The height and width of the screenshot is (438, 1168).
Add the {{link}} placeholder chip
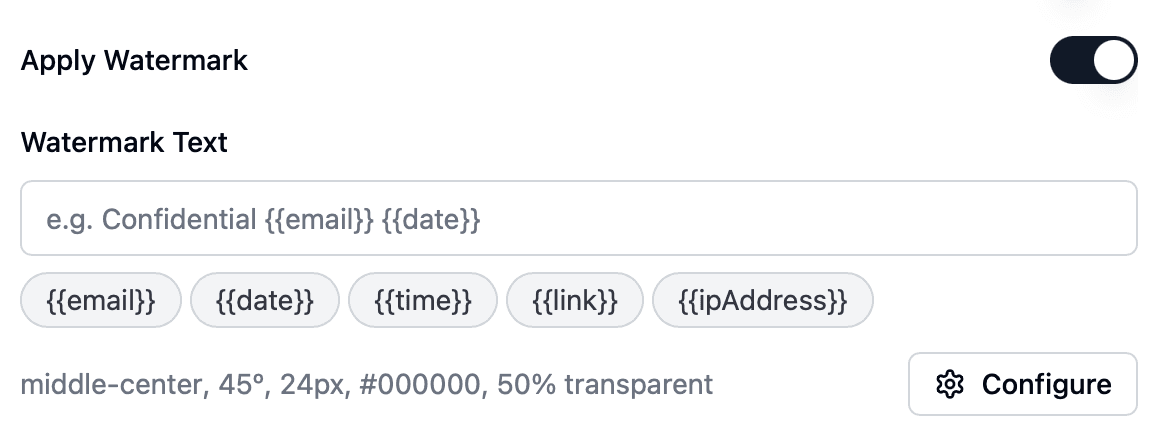(574, 300)
